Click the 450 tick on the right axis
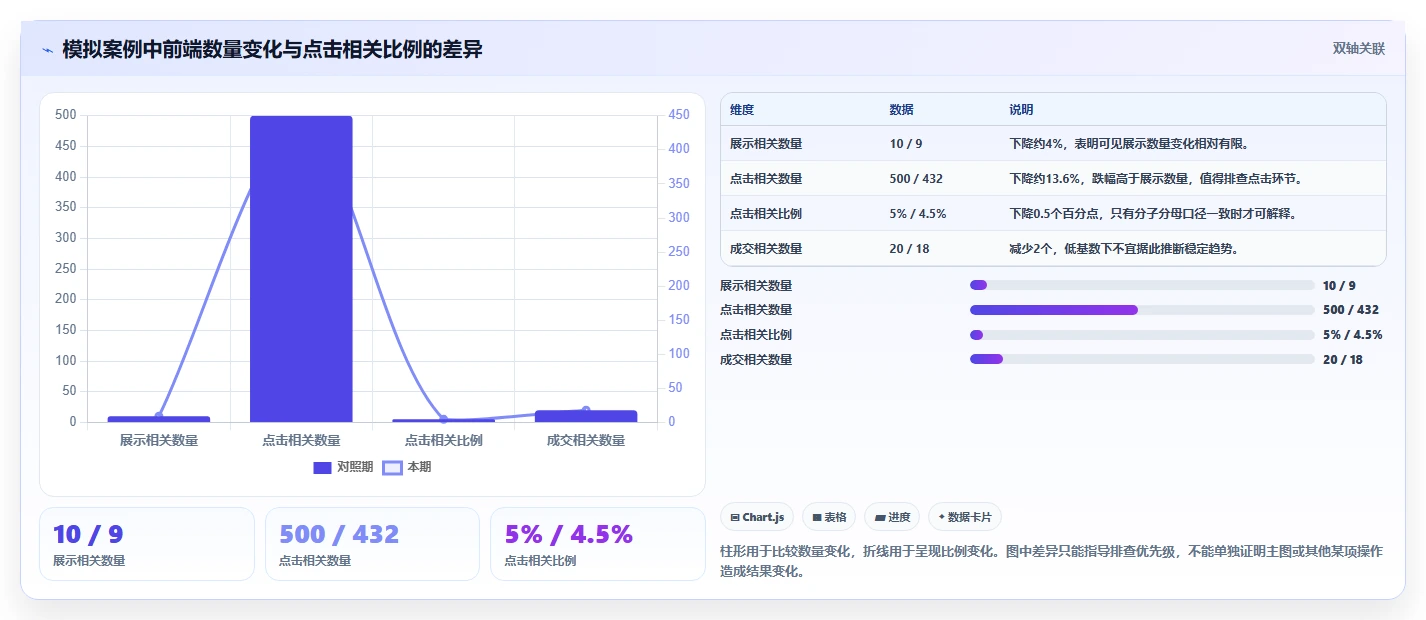 tap(679, 115)
